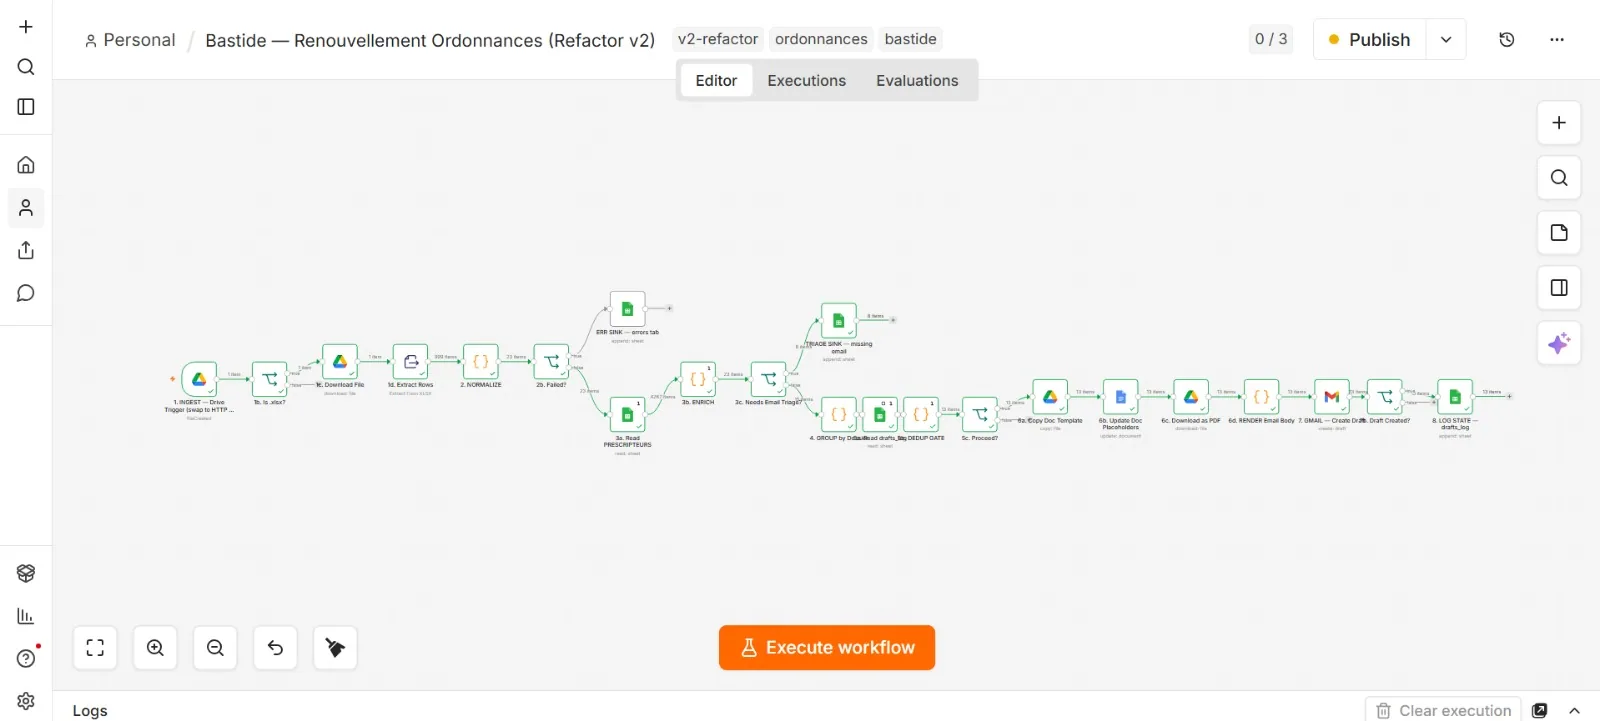Image resolution: width=1600 pixels, height=721 pixels.
Task: Toggle the focus panel icon on right
Action: point(1559,288)
